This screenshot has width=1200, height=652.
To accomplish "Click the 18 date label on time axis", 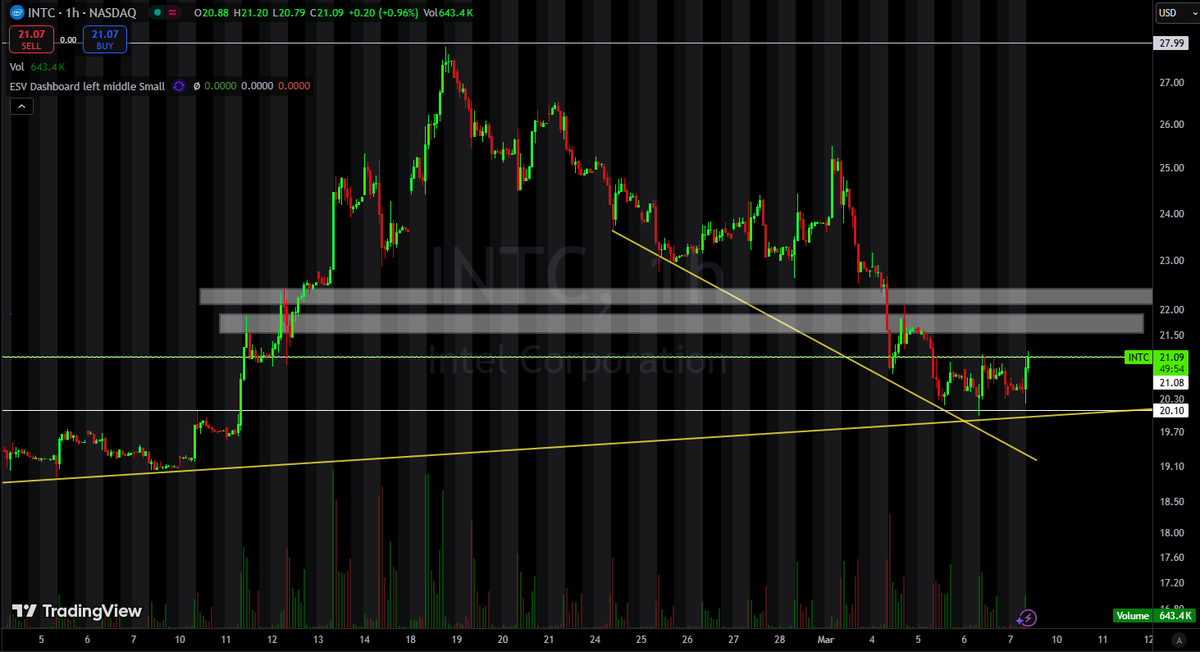I will [x=410, y=639].
